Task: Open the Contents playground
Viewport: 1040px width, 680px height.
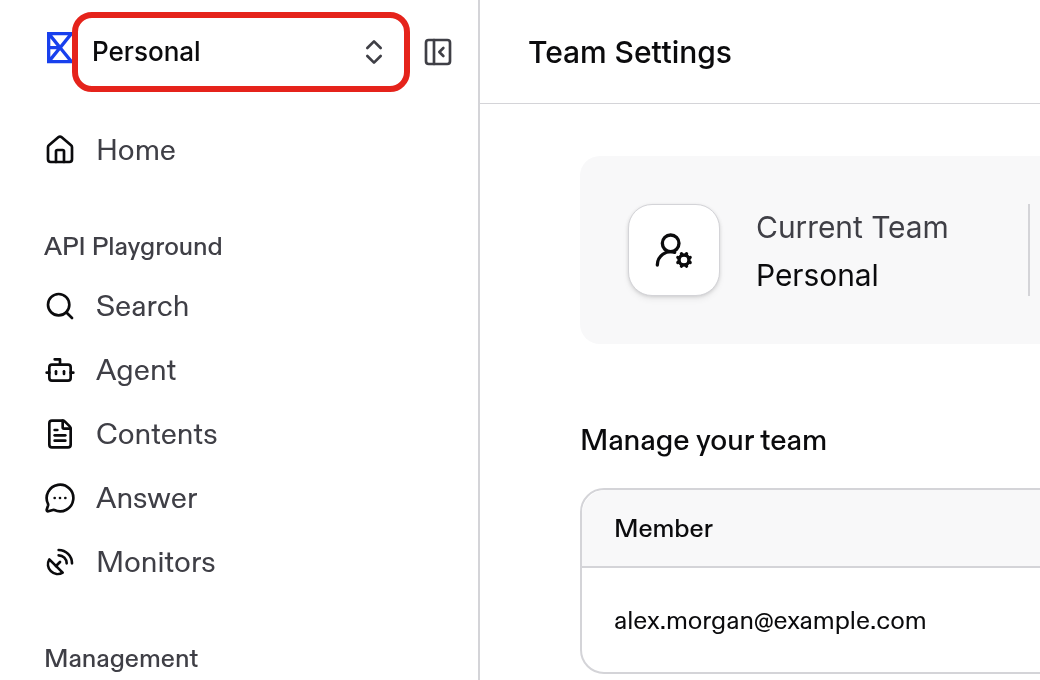Action: 157,435
